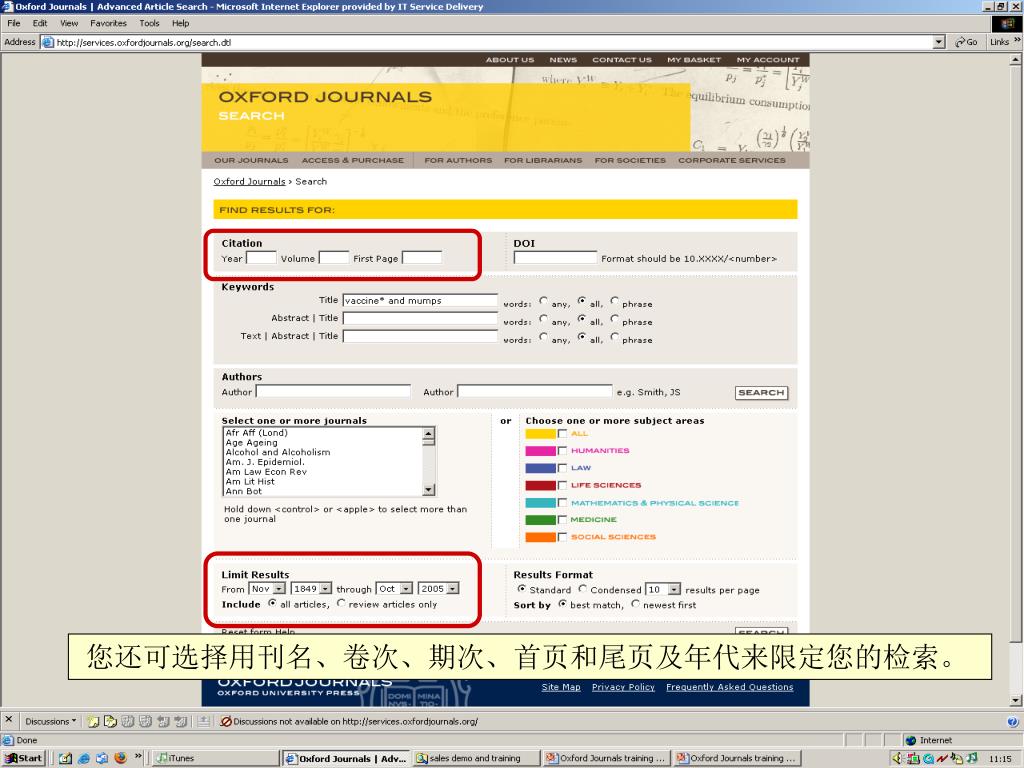The image size is (1024, 768).
Task: Open the Edit menu
Action: [x=40, y=23]
